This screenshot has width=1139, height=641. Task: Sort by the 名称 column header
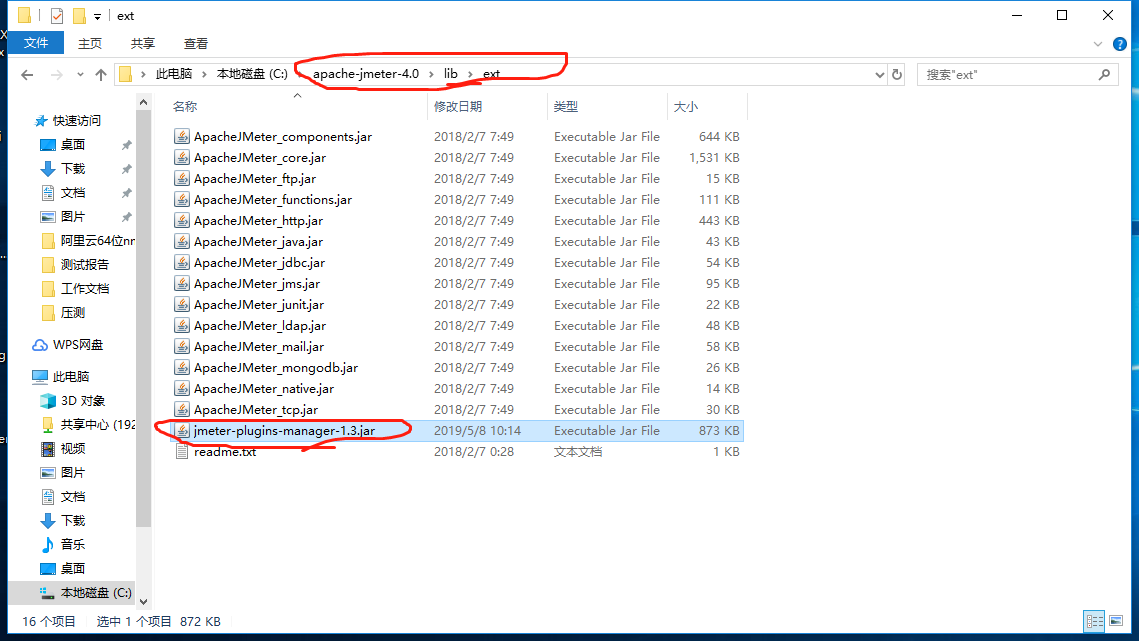point(185,106)
